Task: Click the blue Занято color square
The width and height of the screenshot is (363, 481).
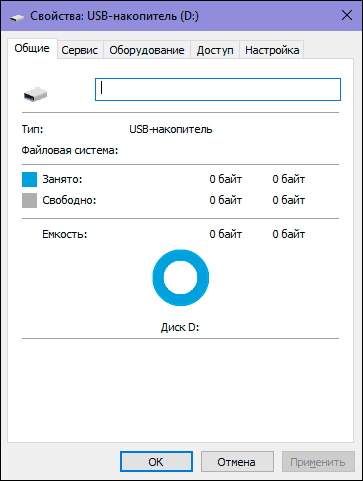Action: point(29,179)
